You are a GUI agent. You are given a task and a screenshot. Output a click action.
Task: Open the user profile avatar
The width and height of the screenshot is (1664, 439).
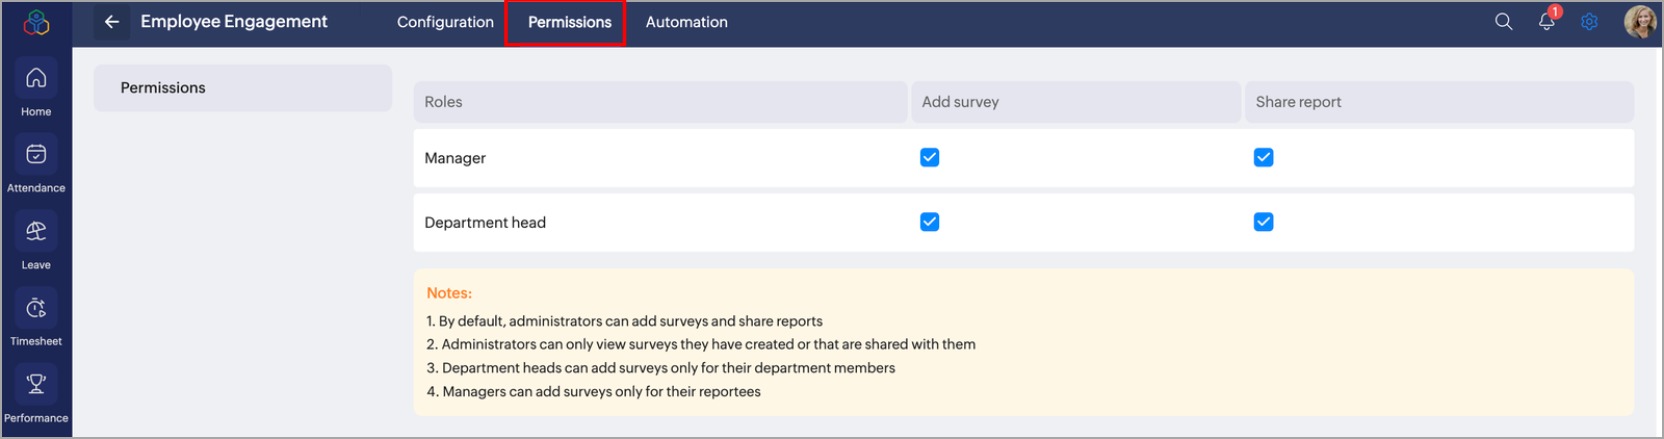[1640, 22]
